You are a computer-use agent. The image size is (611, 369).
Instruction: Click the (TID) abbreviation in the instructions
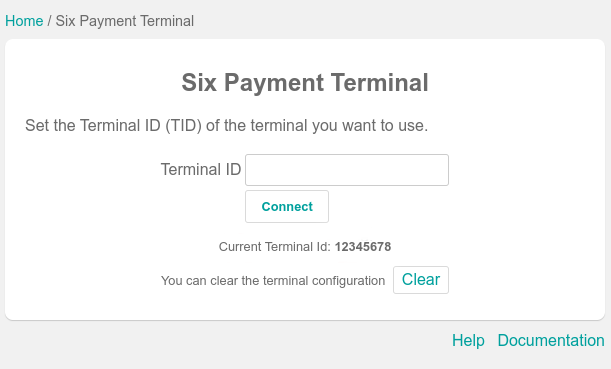point(184,125)
